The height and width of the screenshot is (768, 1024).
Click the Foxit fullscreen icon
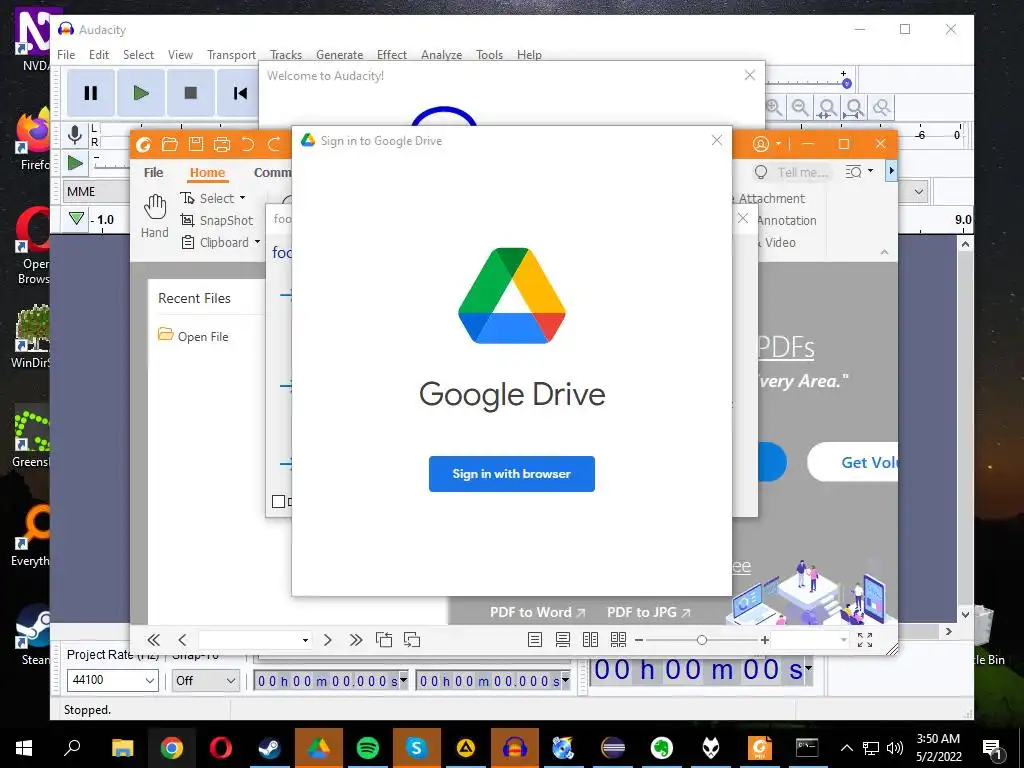coord(865,640)
